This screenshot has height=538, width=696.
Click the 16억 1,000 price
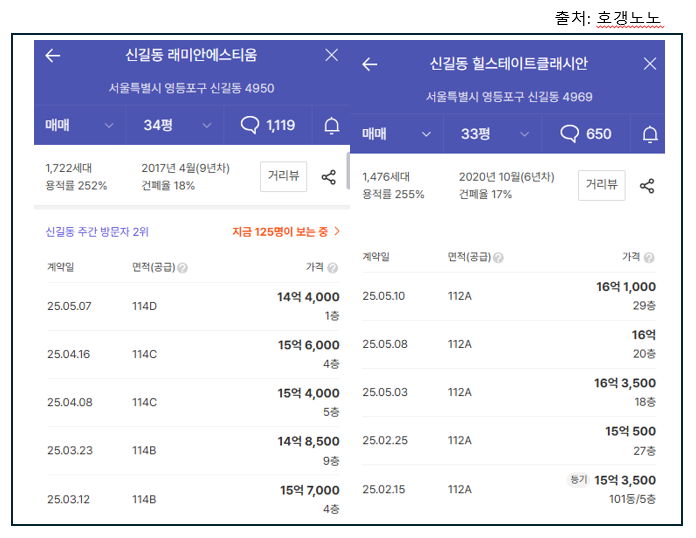626,287
